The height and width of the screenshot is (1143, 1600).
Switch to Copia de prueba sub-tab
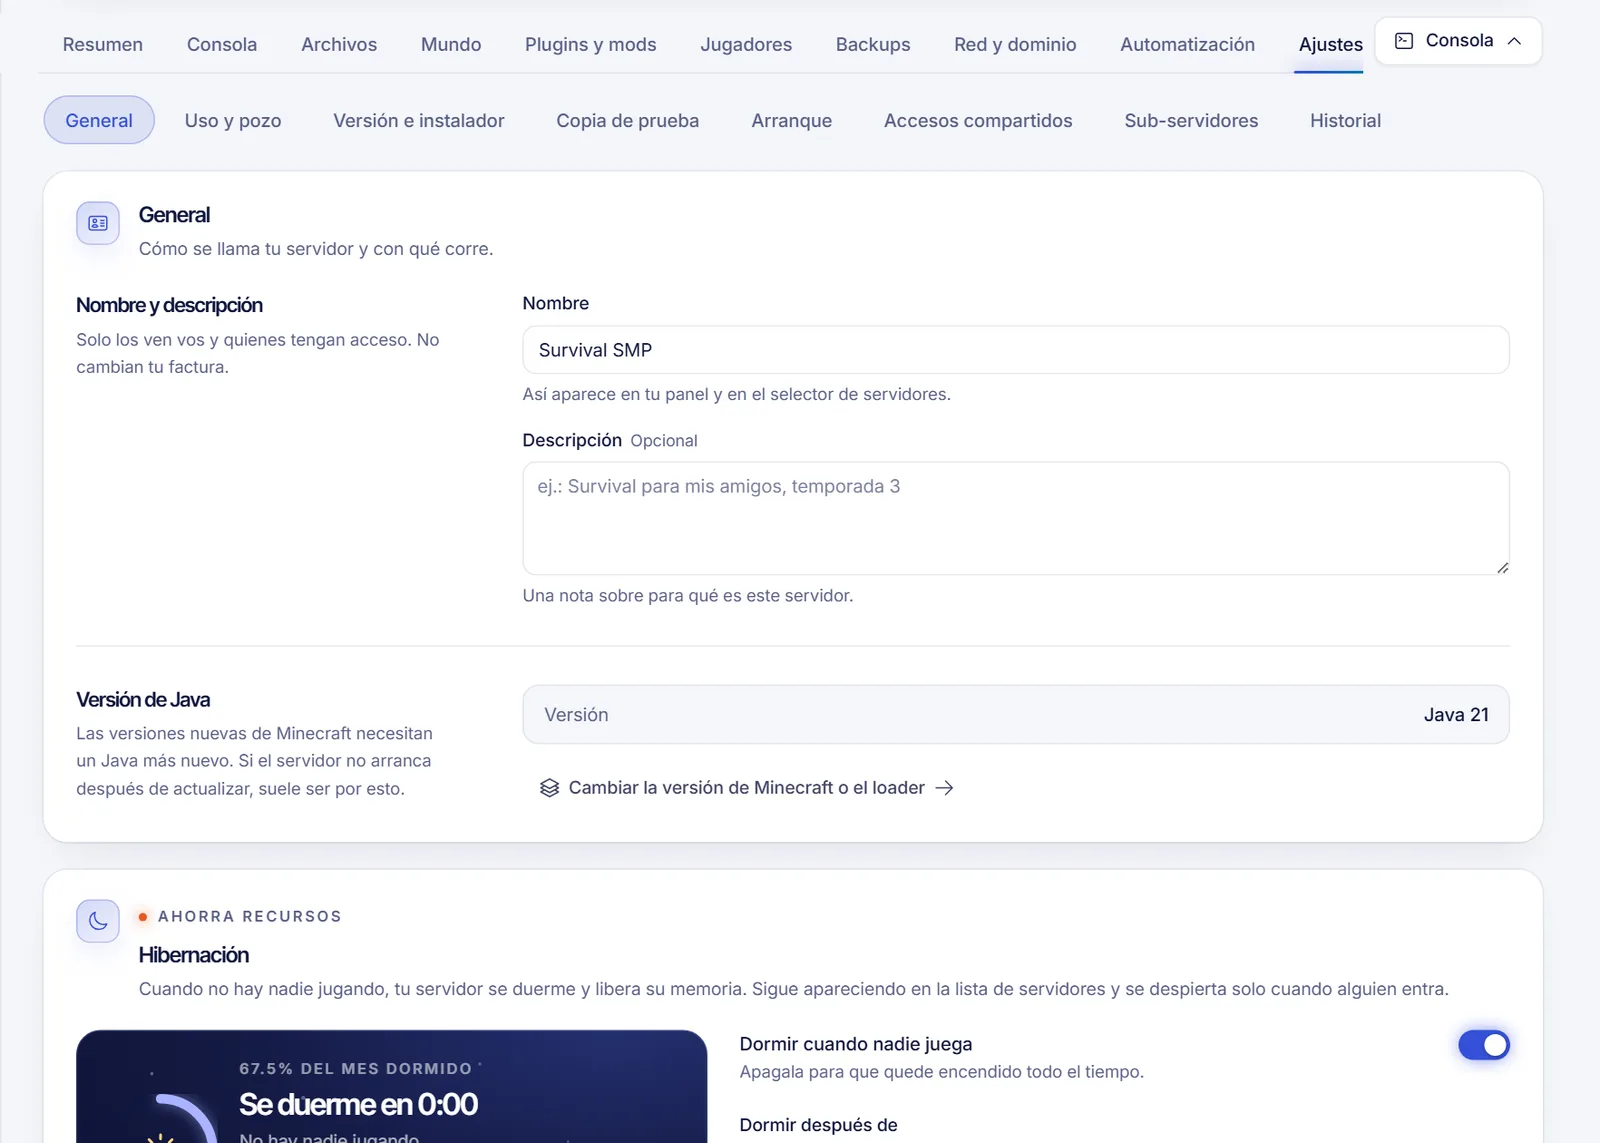coord(628,120)
